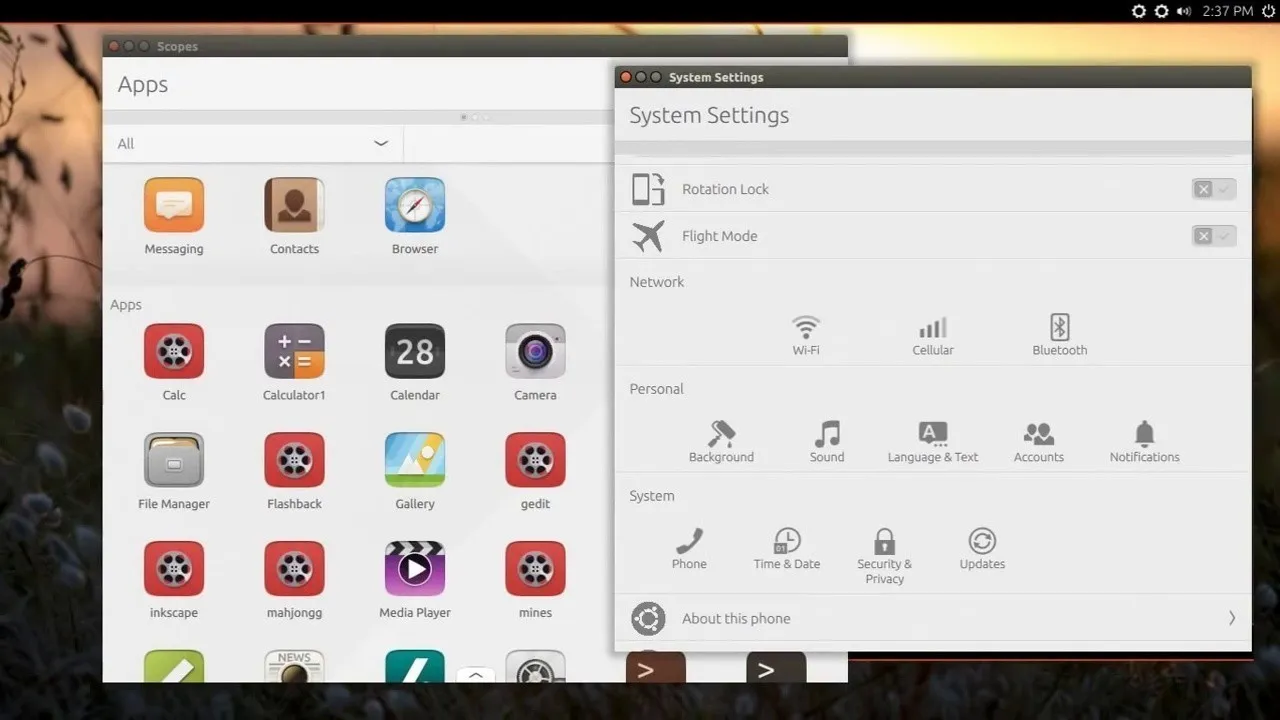1280x720 pixels.
Task: Open Cellular settings
Action: 932,333
